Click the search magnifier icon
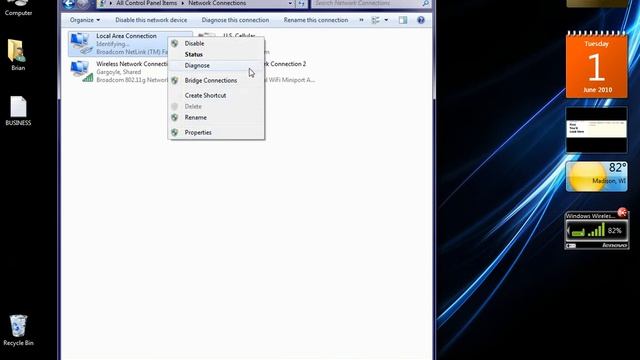This screenshot has width=640, height=360. pyautogui.click(x=425, y=4)
